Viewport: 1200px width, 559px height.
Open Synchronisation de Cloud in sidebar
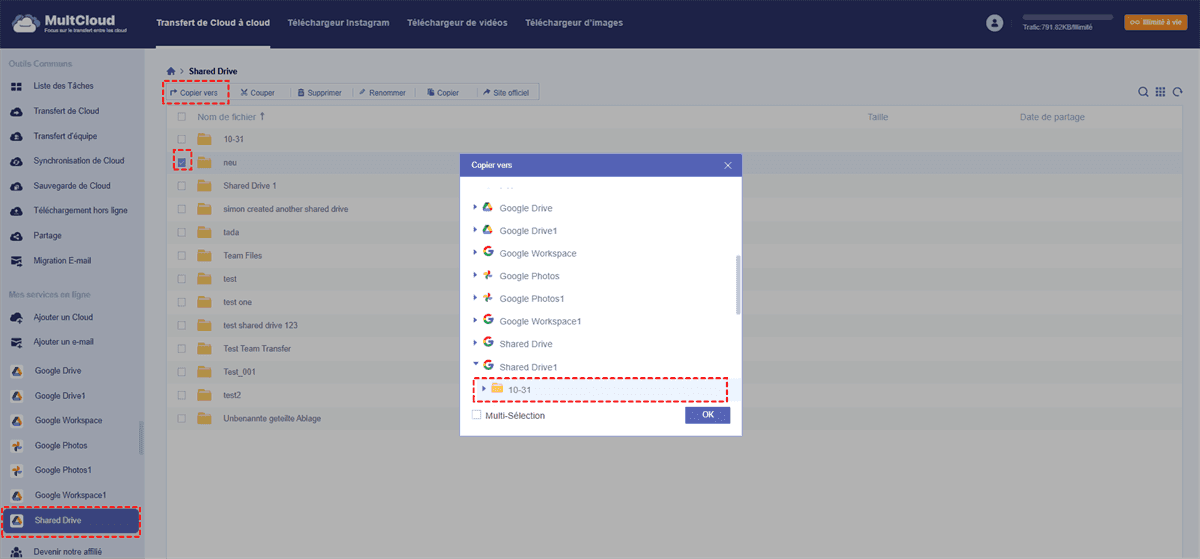click(x=78, y=161)
